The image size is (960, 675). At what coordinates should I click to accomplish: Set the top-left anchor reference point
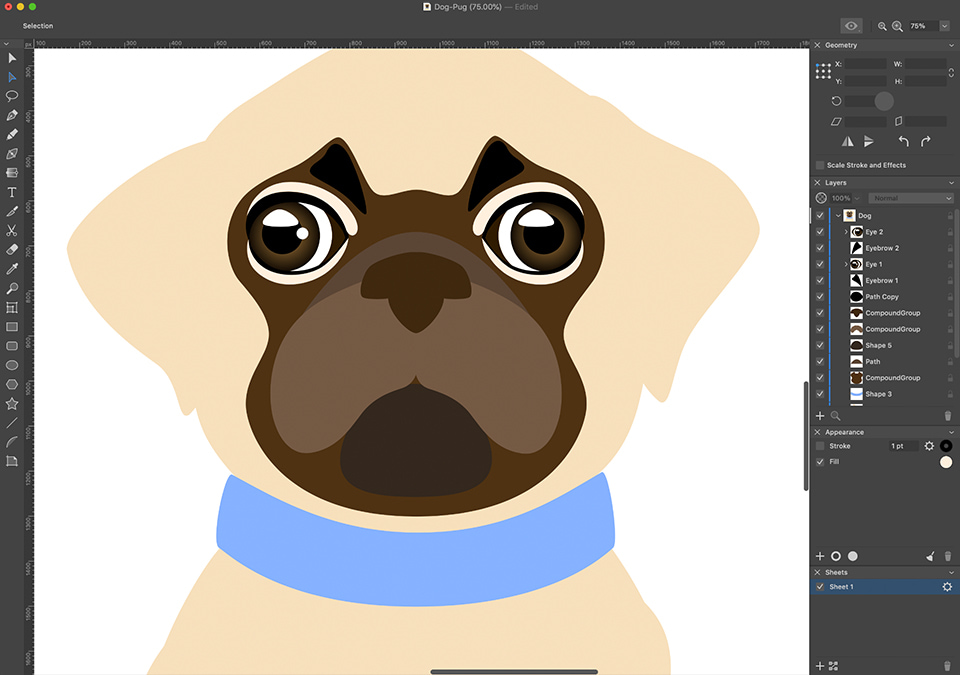coord(817,65)
